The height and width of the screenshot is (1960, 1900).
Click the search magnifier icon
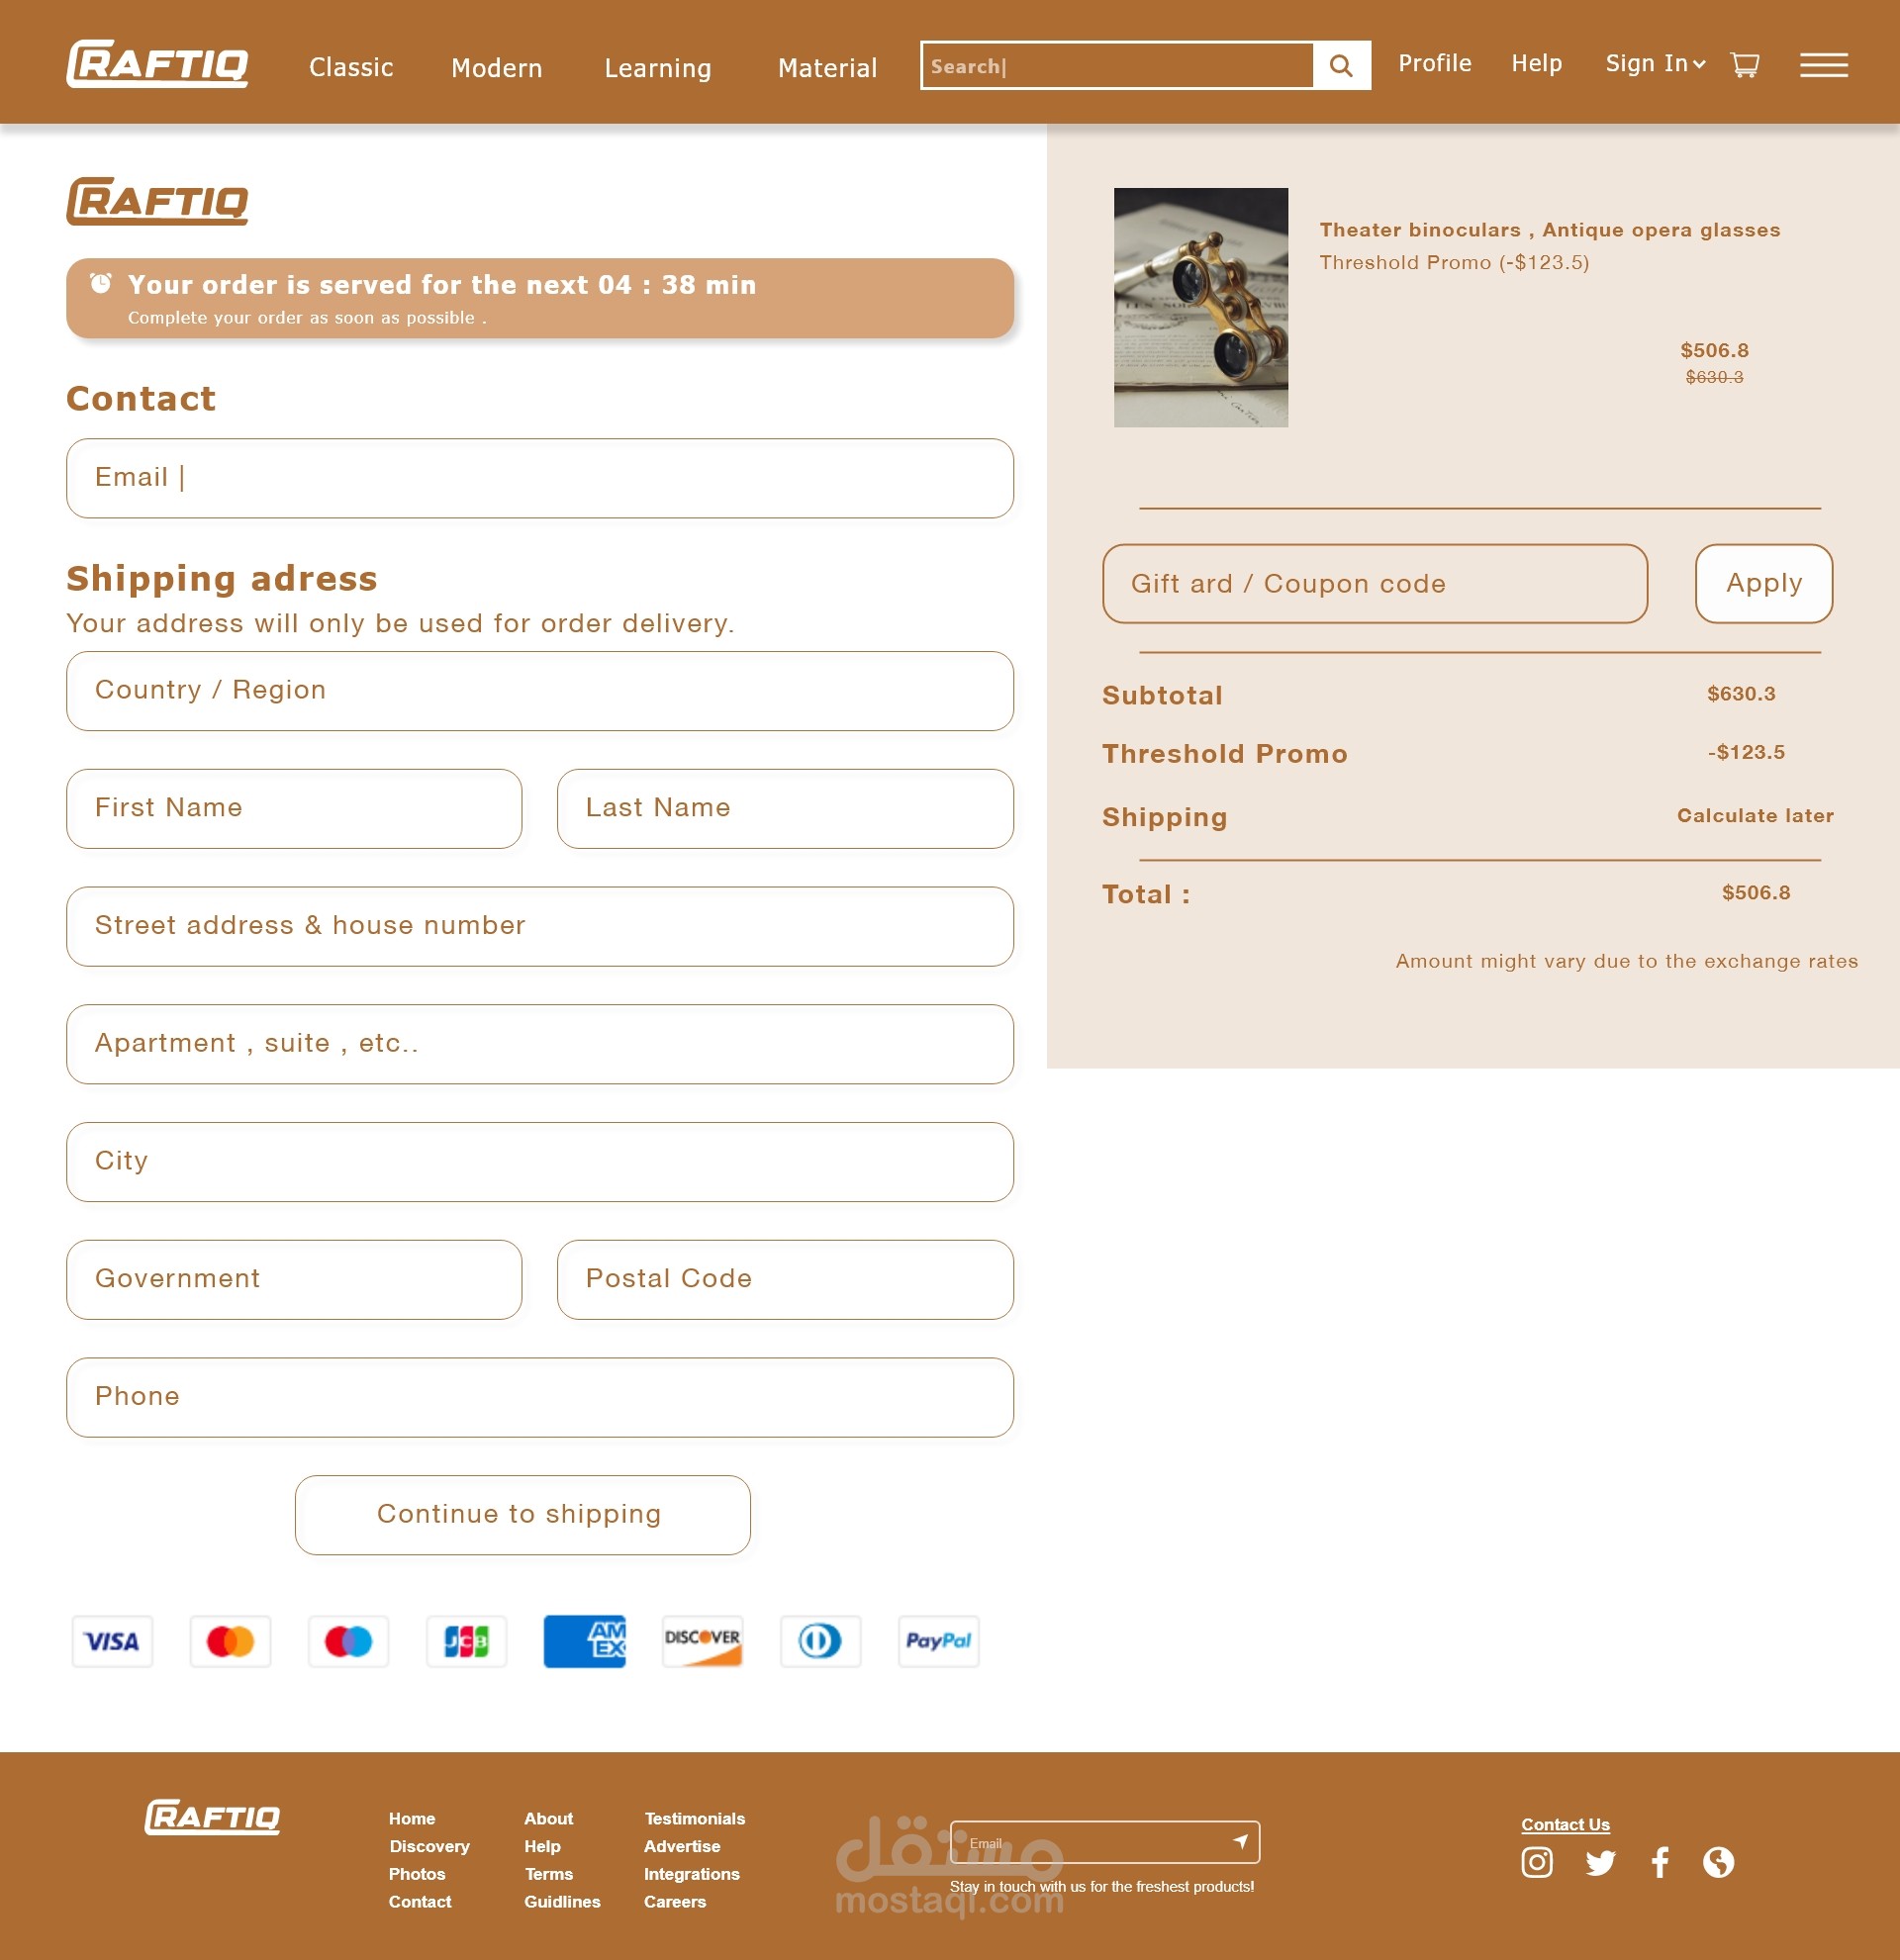(1341, 66)
